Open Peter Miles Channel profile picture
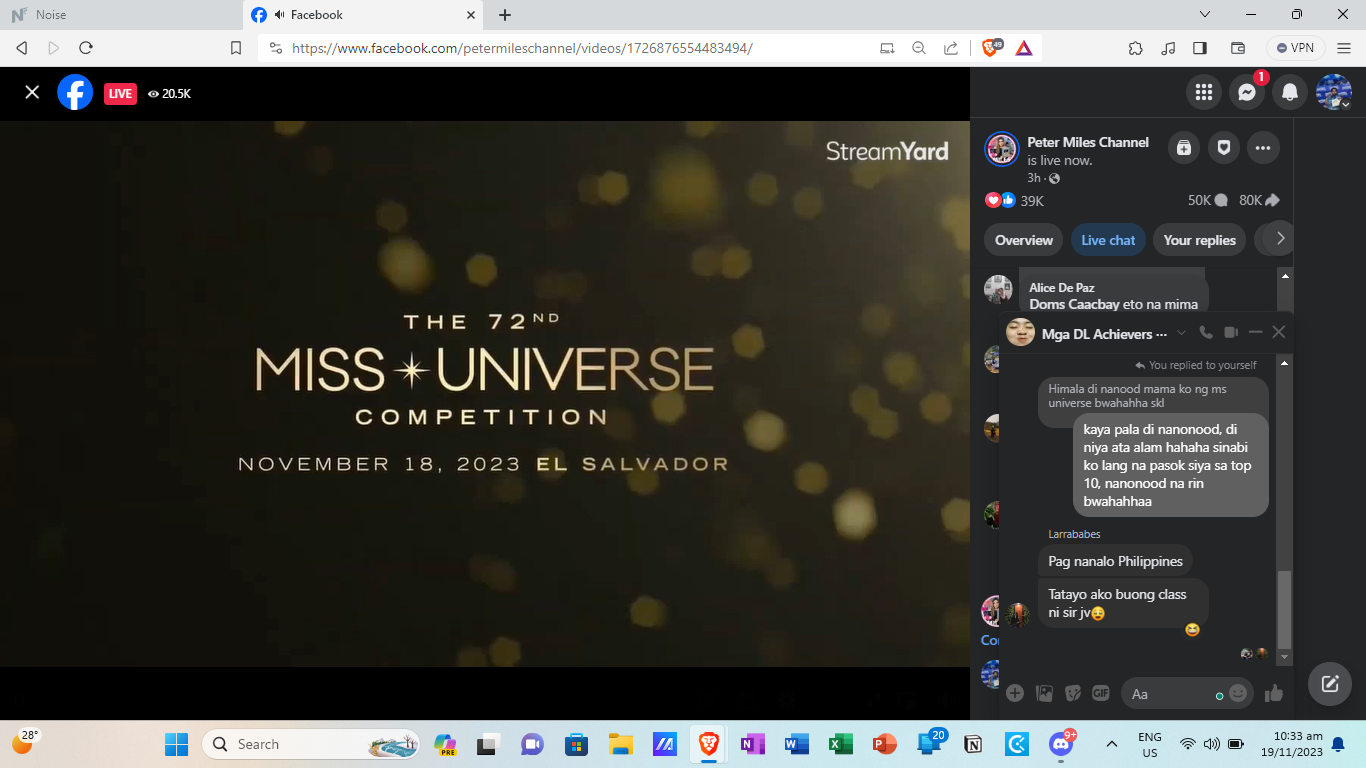Viewport: 1366px width, 768px height. point(1001,149)
